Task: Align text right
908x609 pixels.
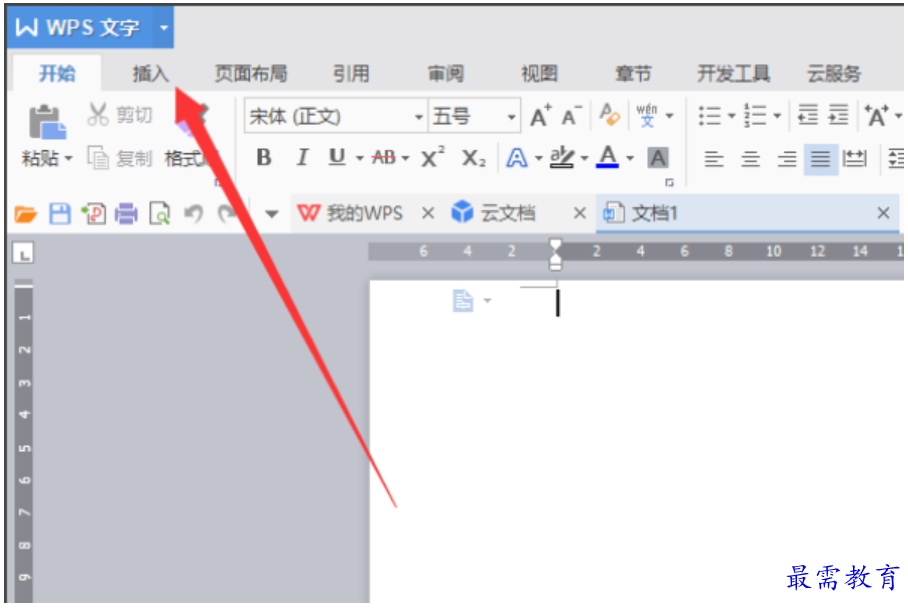Action: (787, 159)
